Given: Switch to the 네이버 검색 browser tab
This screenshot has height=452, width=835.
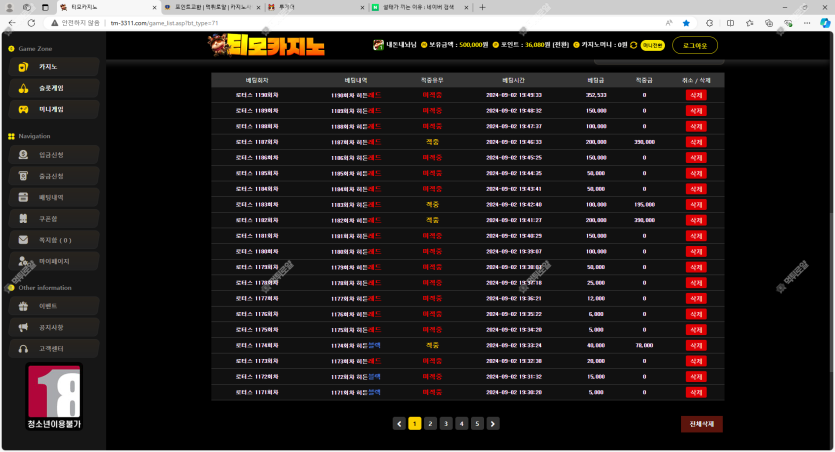Looking at the screenshot, I should click(x=412, y=7).
